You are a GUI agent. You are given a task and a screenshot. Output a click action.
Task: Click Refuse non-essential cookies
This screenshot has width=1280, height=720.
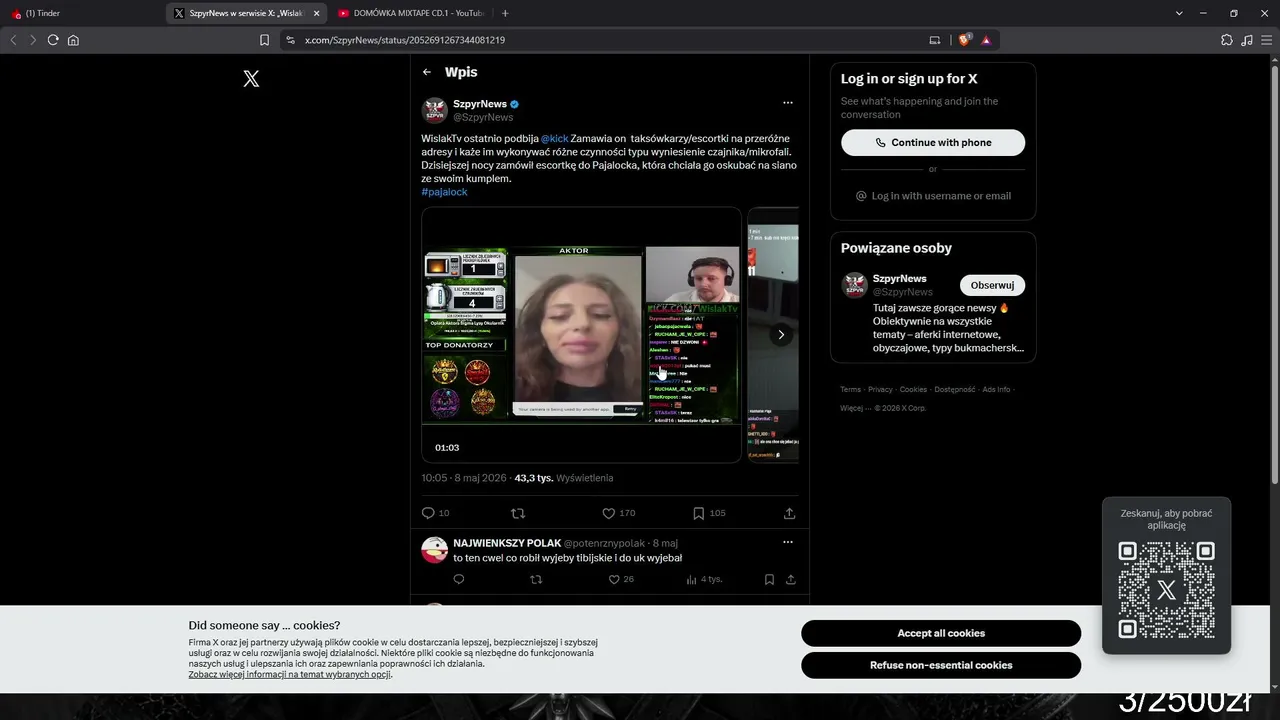tap(941, 665)
